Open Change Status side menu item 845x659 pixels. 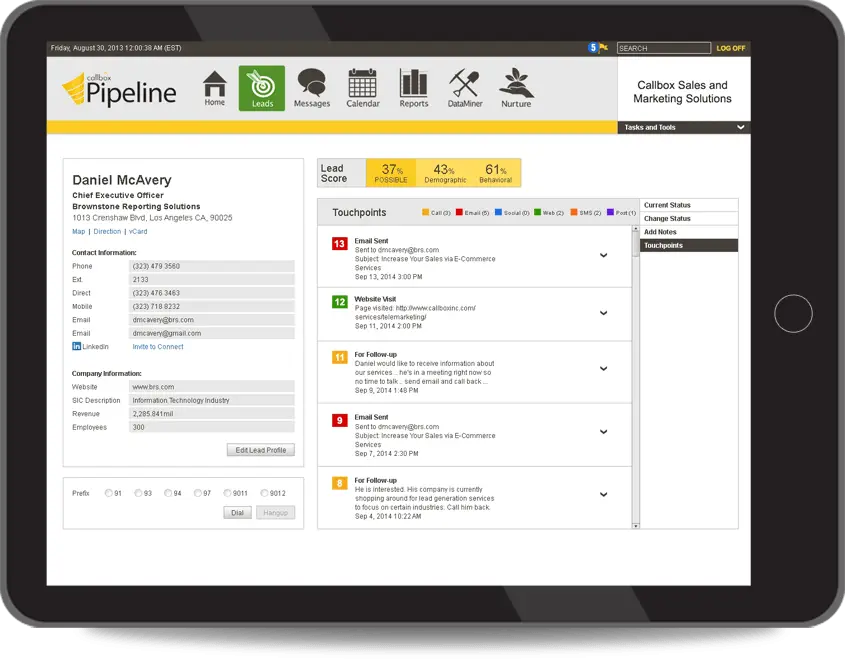[689, 219]
